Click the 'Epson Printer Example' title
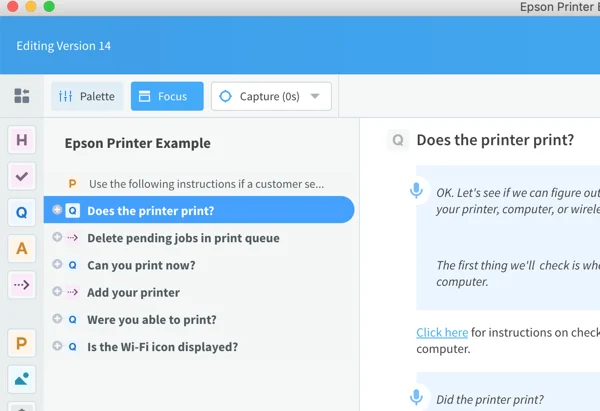 click(137, 143)
